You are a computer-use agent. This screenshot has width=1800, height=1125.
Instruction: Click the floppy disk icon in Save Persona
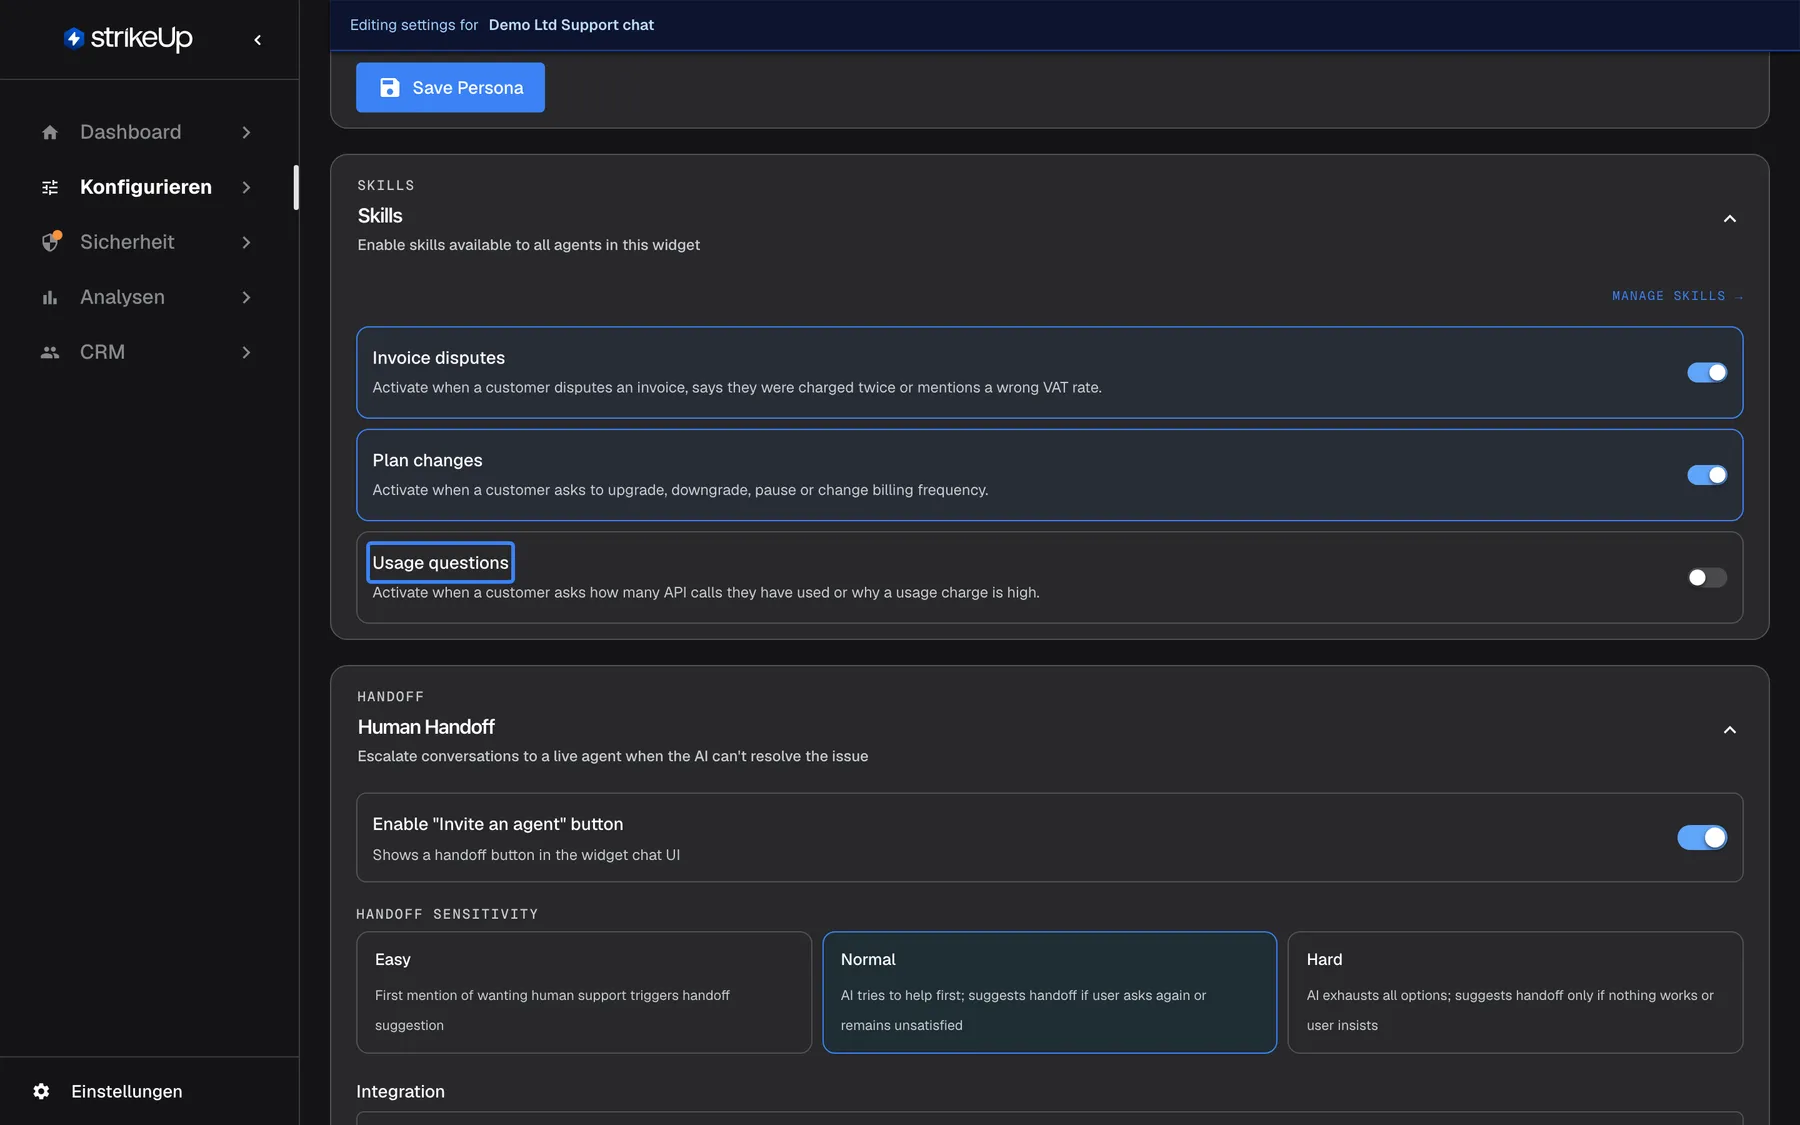tap(390, 88)
